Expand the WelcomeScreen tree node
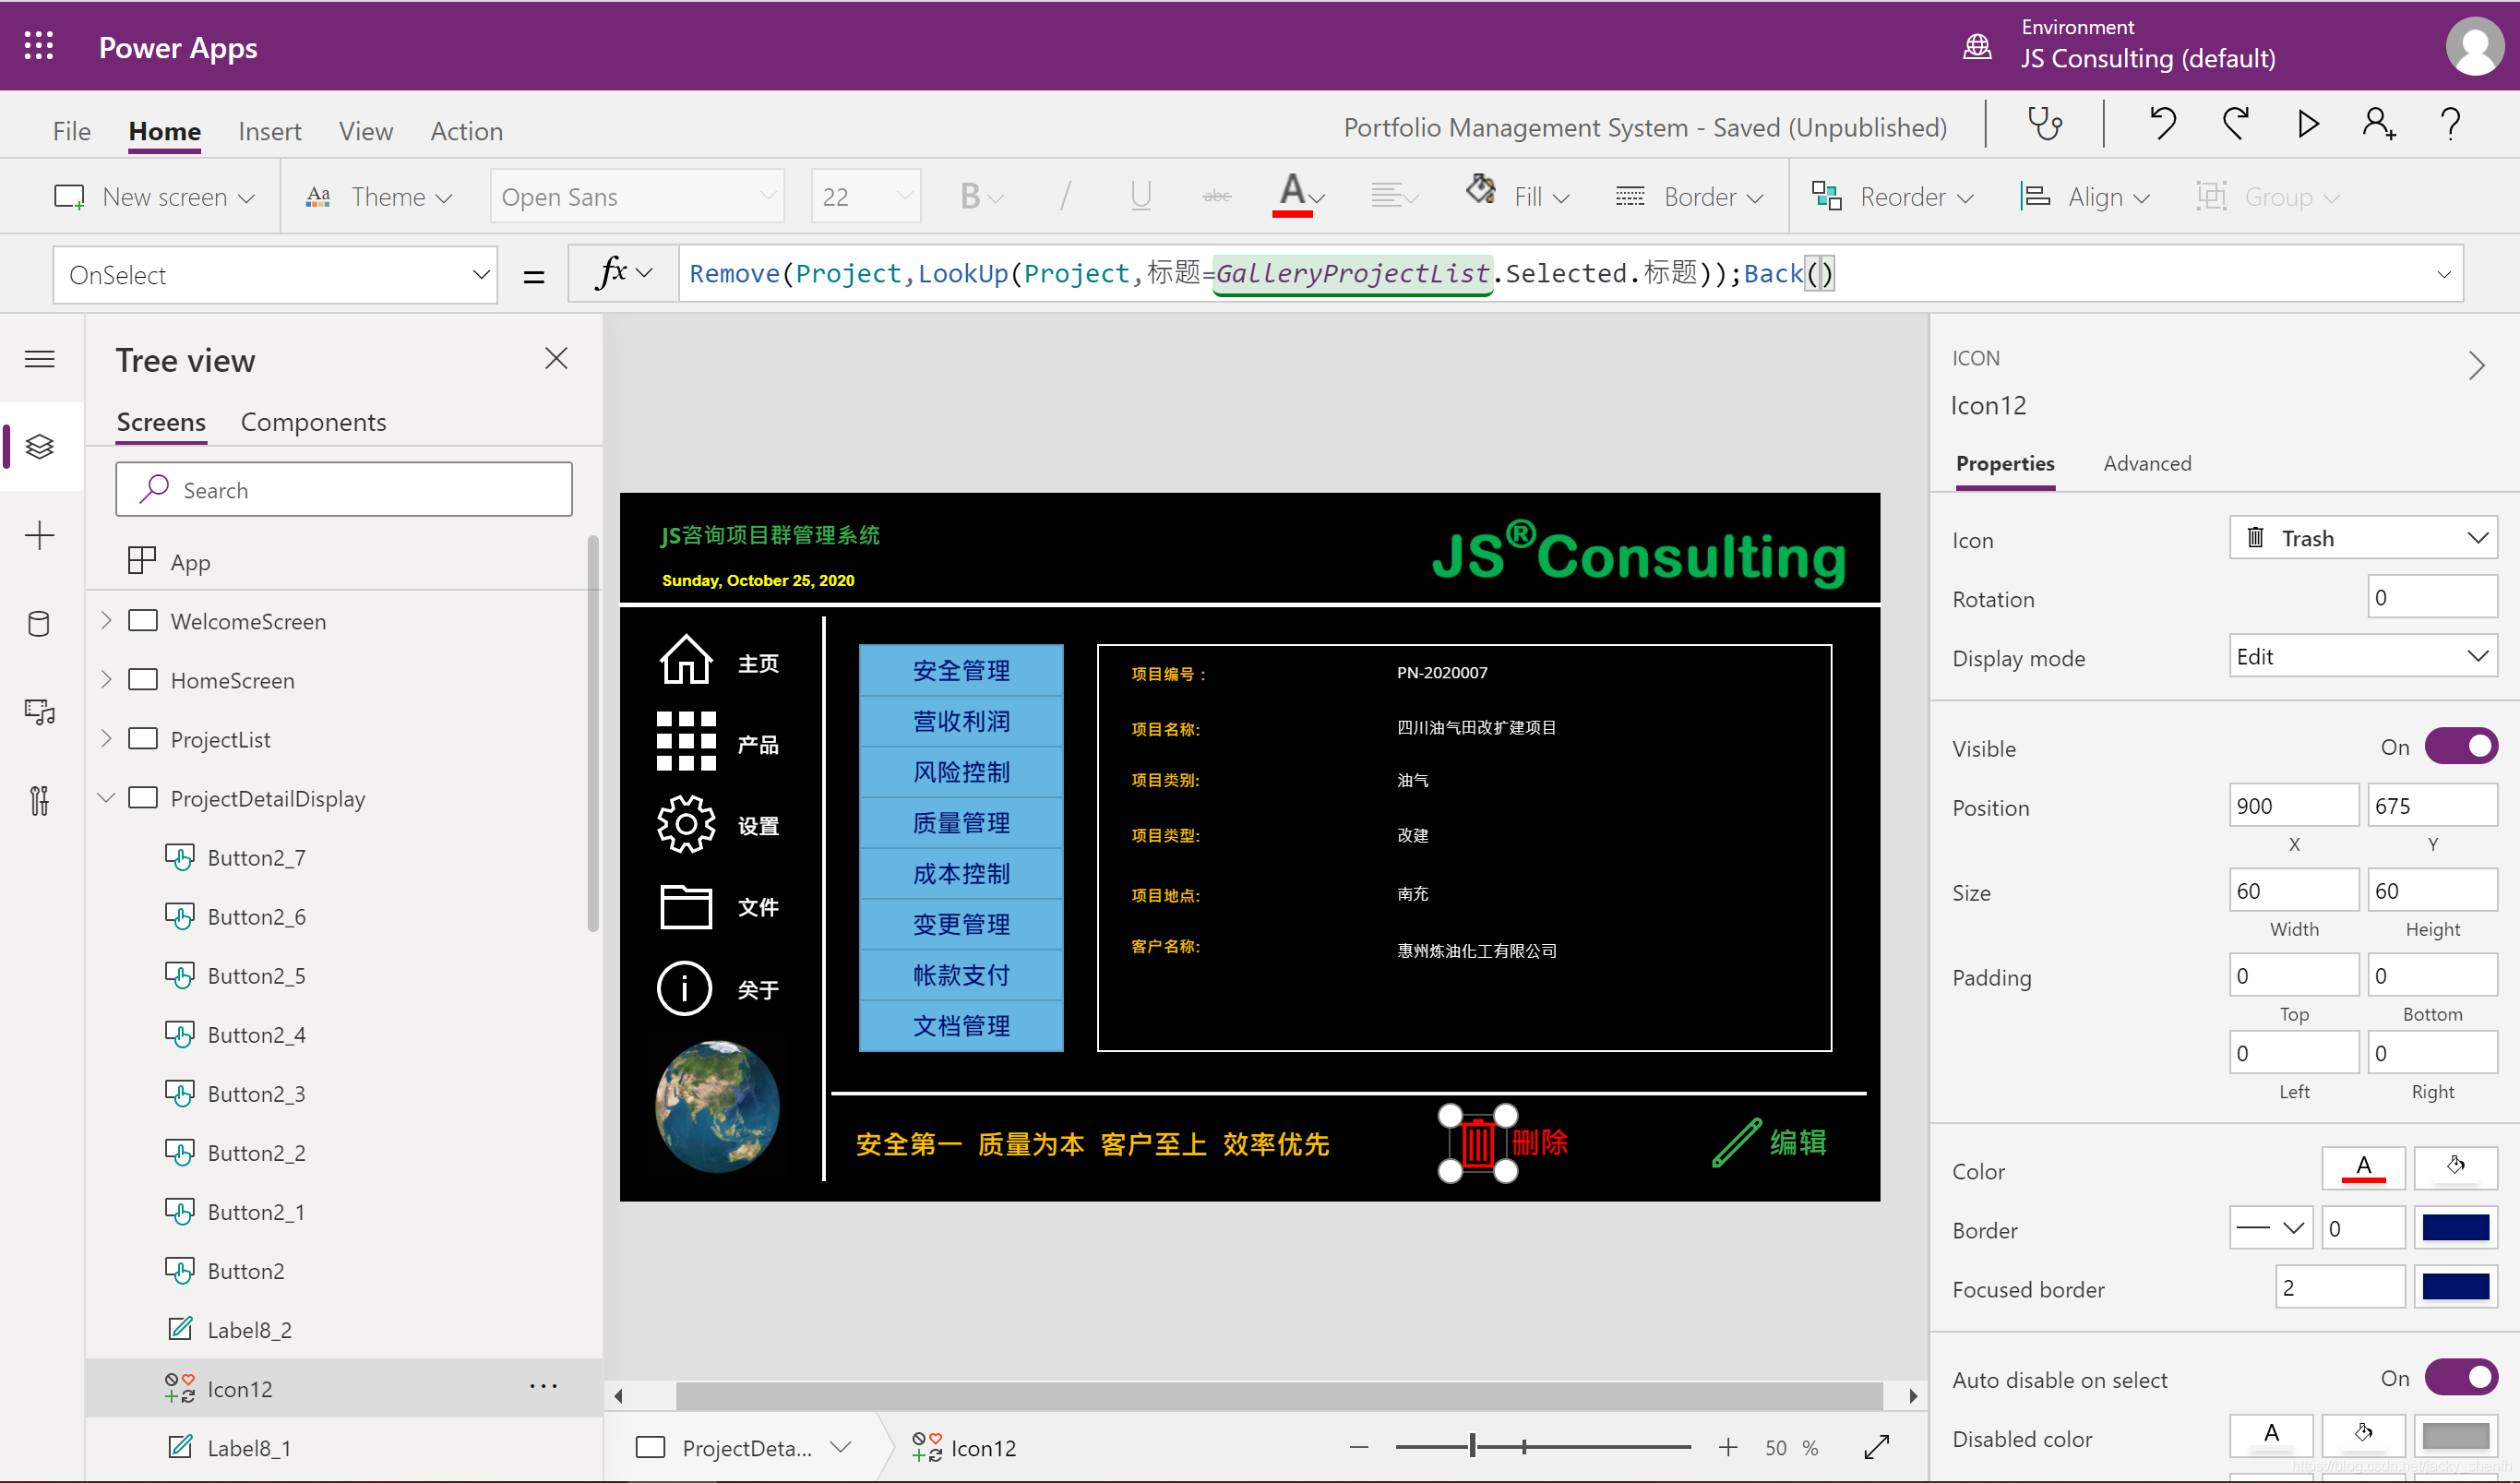This screenshot has height=1483, width=2520. (x=106, y=621)
